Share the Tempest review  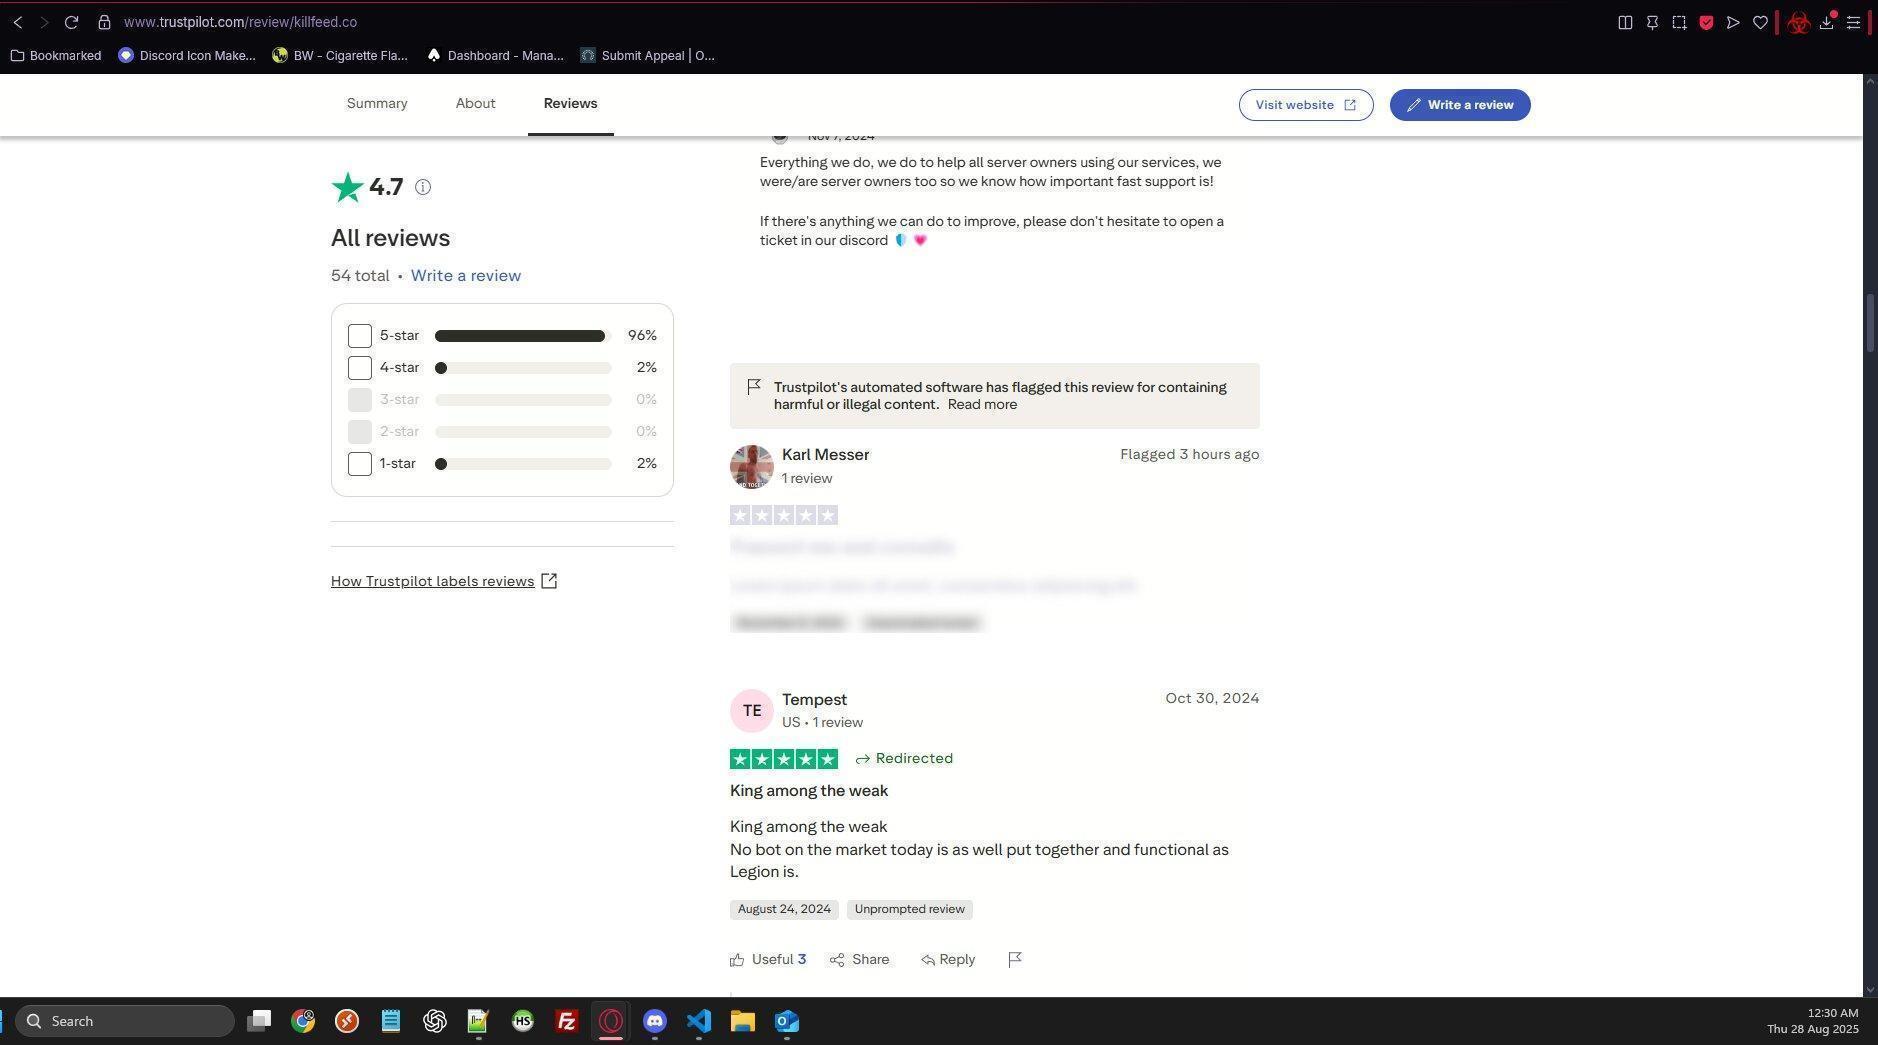coord(860,960)
